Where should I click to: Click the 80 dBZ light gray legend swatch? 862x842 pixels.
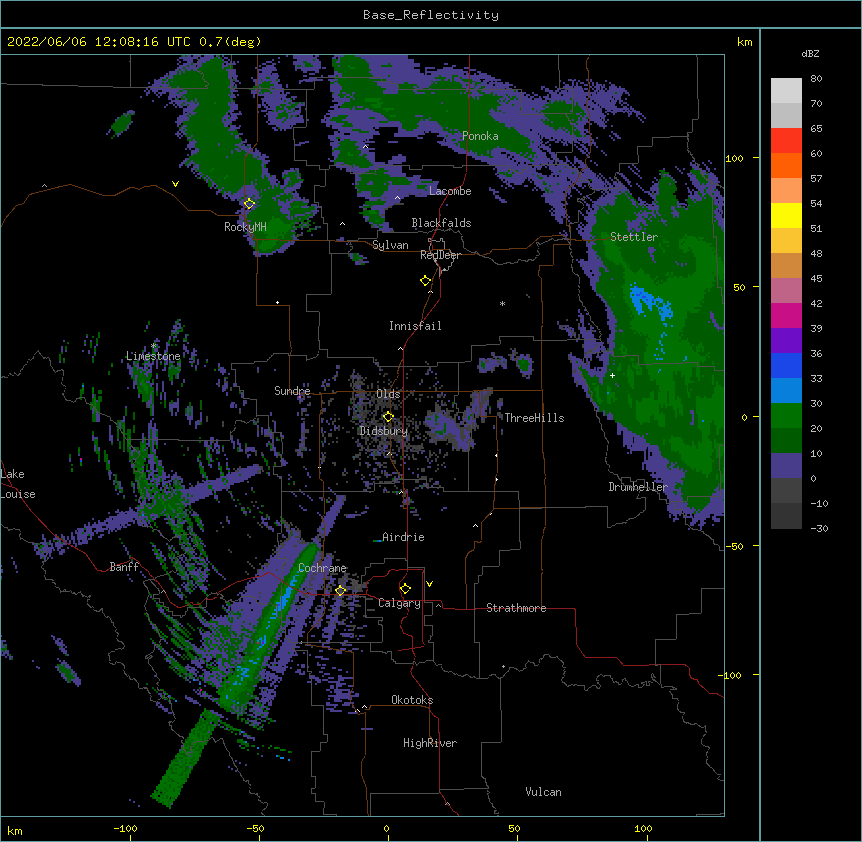(786, 91)
